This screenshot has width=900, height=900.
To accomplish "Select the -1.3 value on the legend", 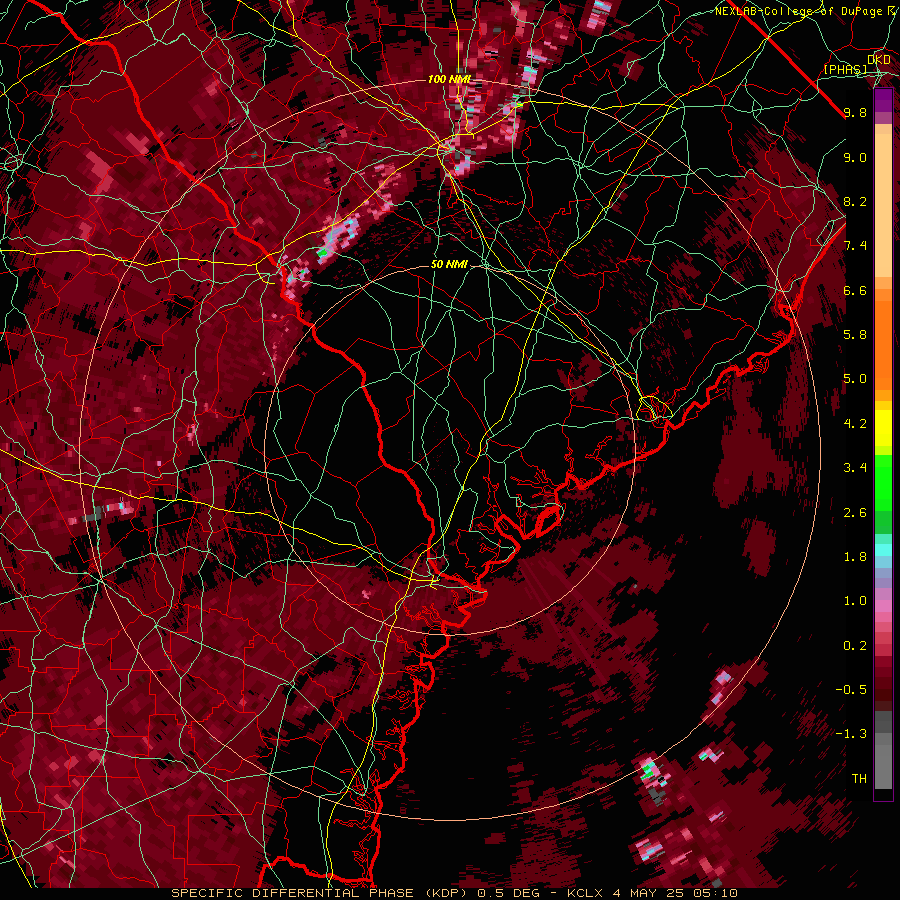I will (851, 734).
